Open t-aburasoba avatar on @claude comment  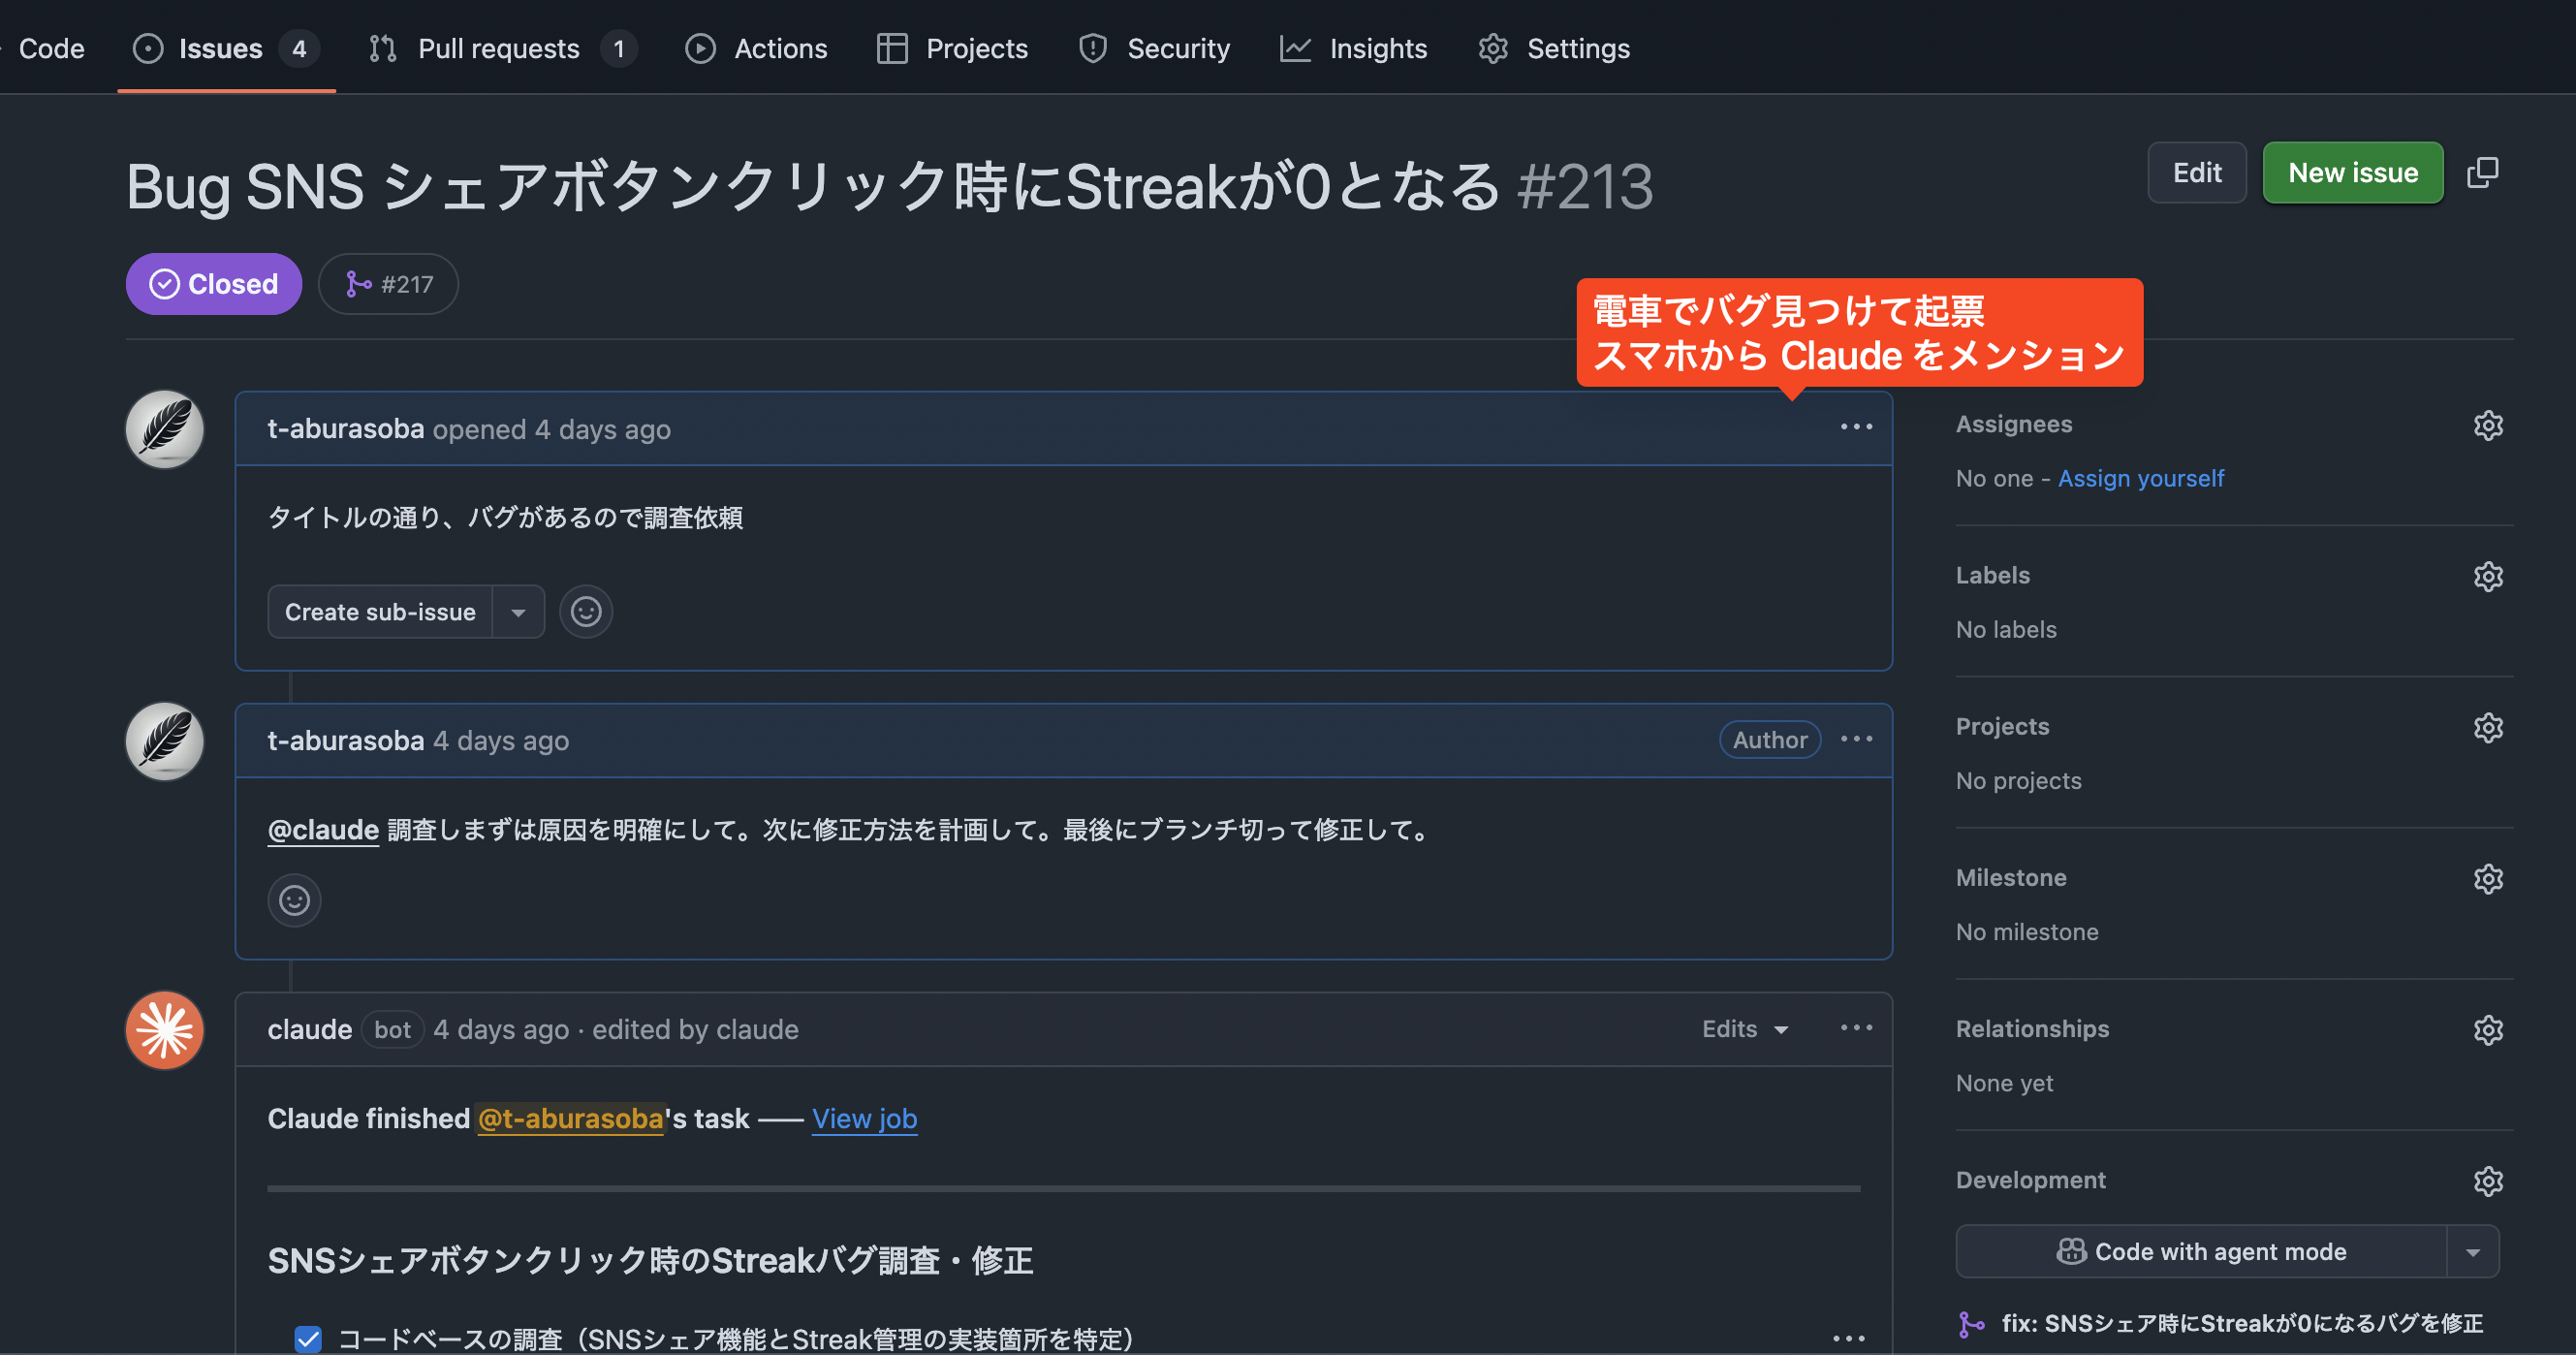165,741
